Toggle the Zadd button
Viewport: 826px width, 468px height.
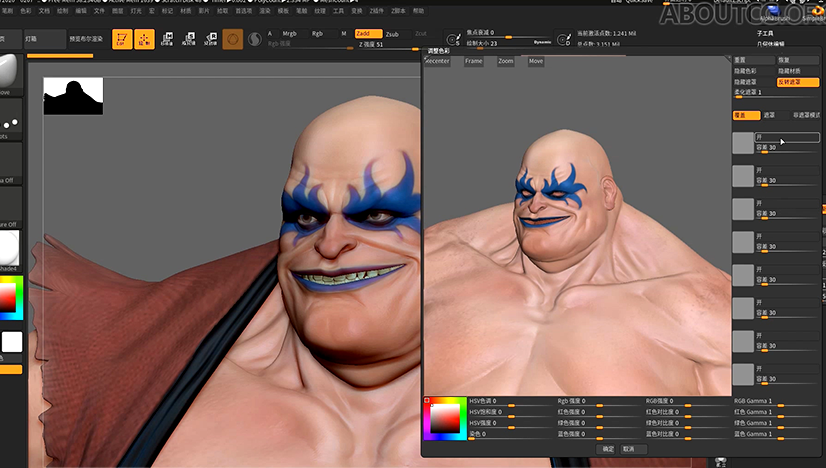[368, 34]
